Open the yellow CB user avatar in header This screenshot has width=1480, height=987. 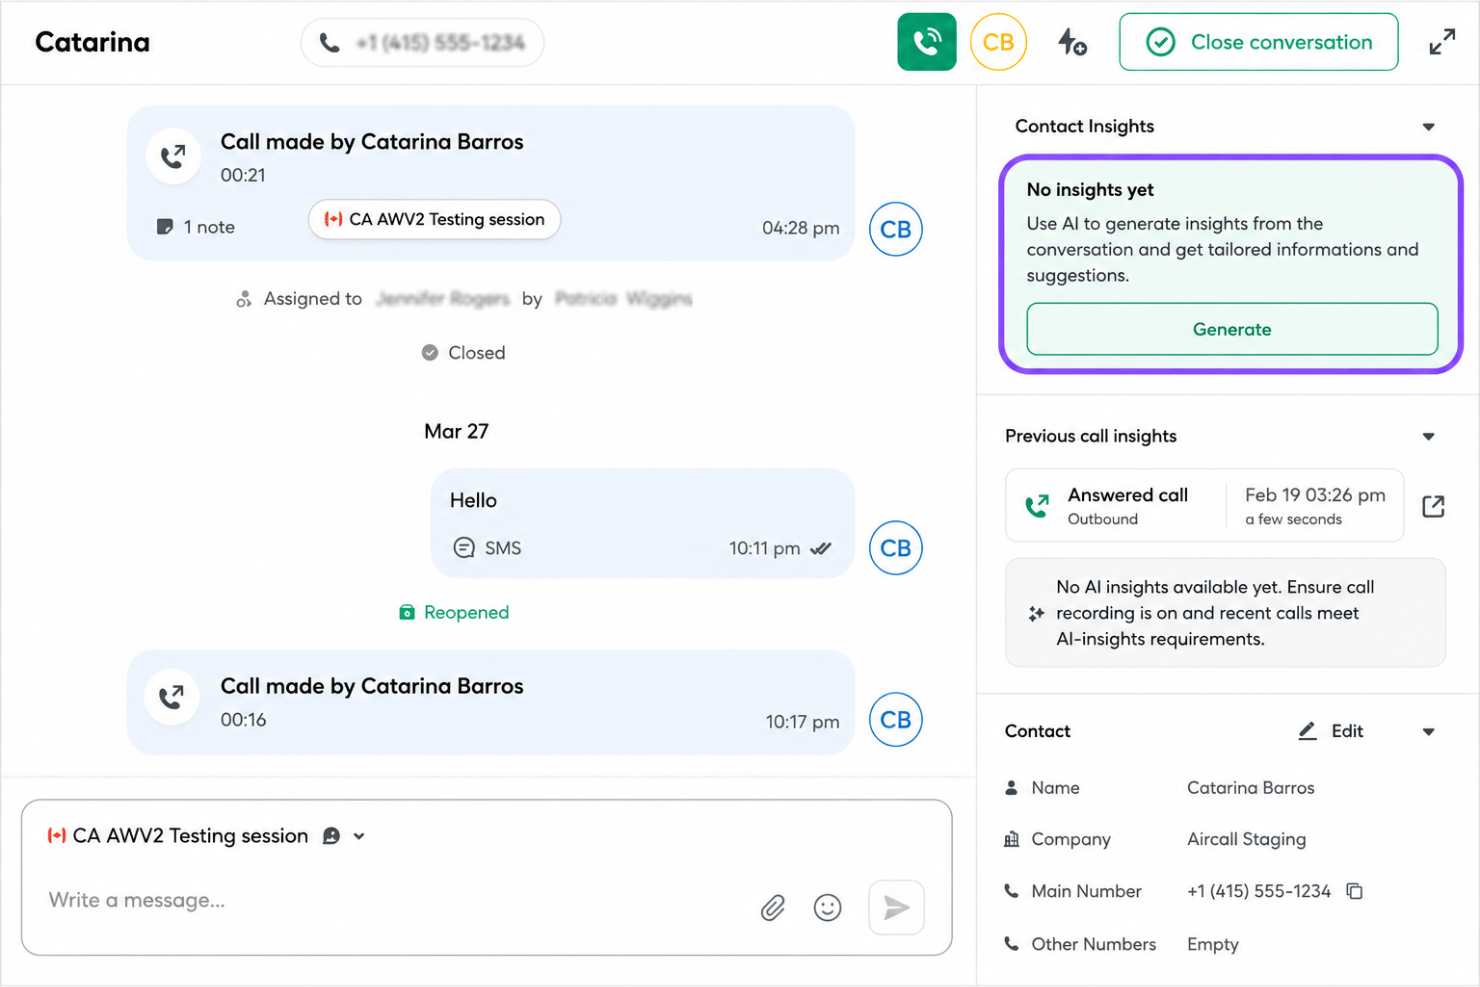998,42
